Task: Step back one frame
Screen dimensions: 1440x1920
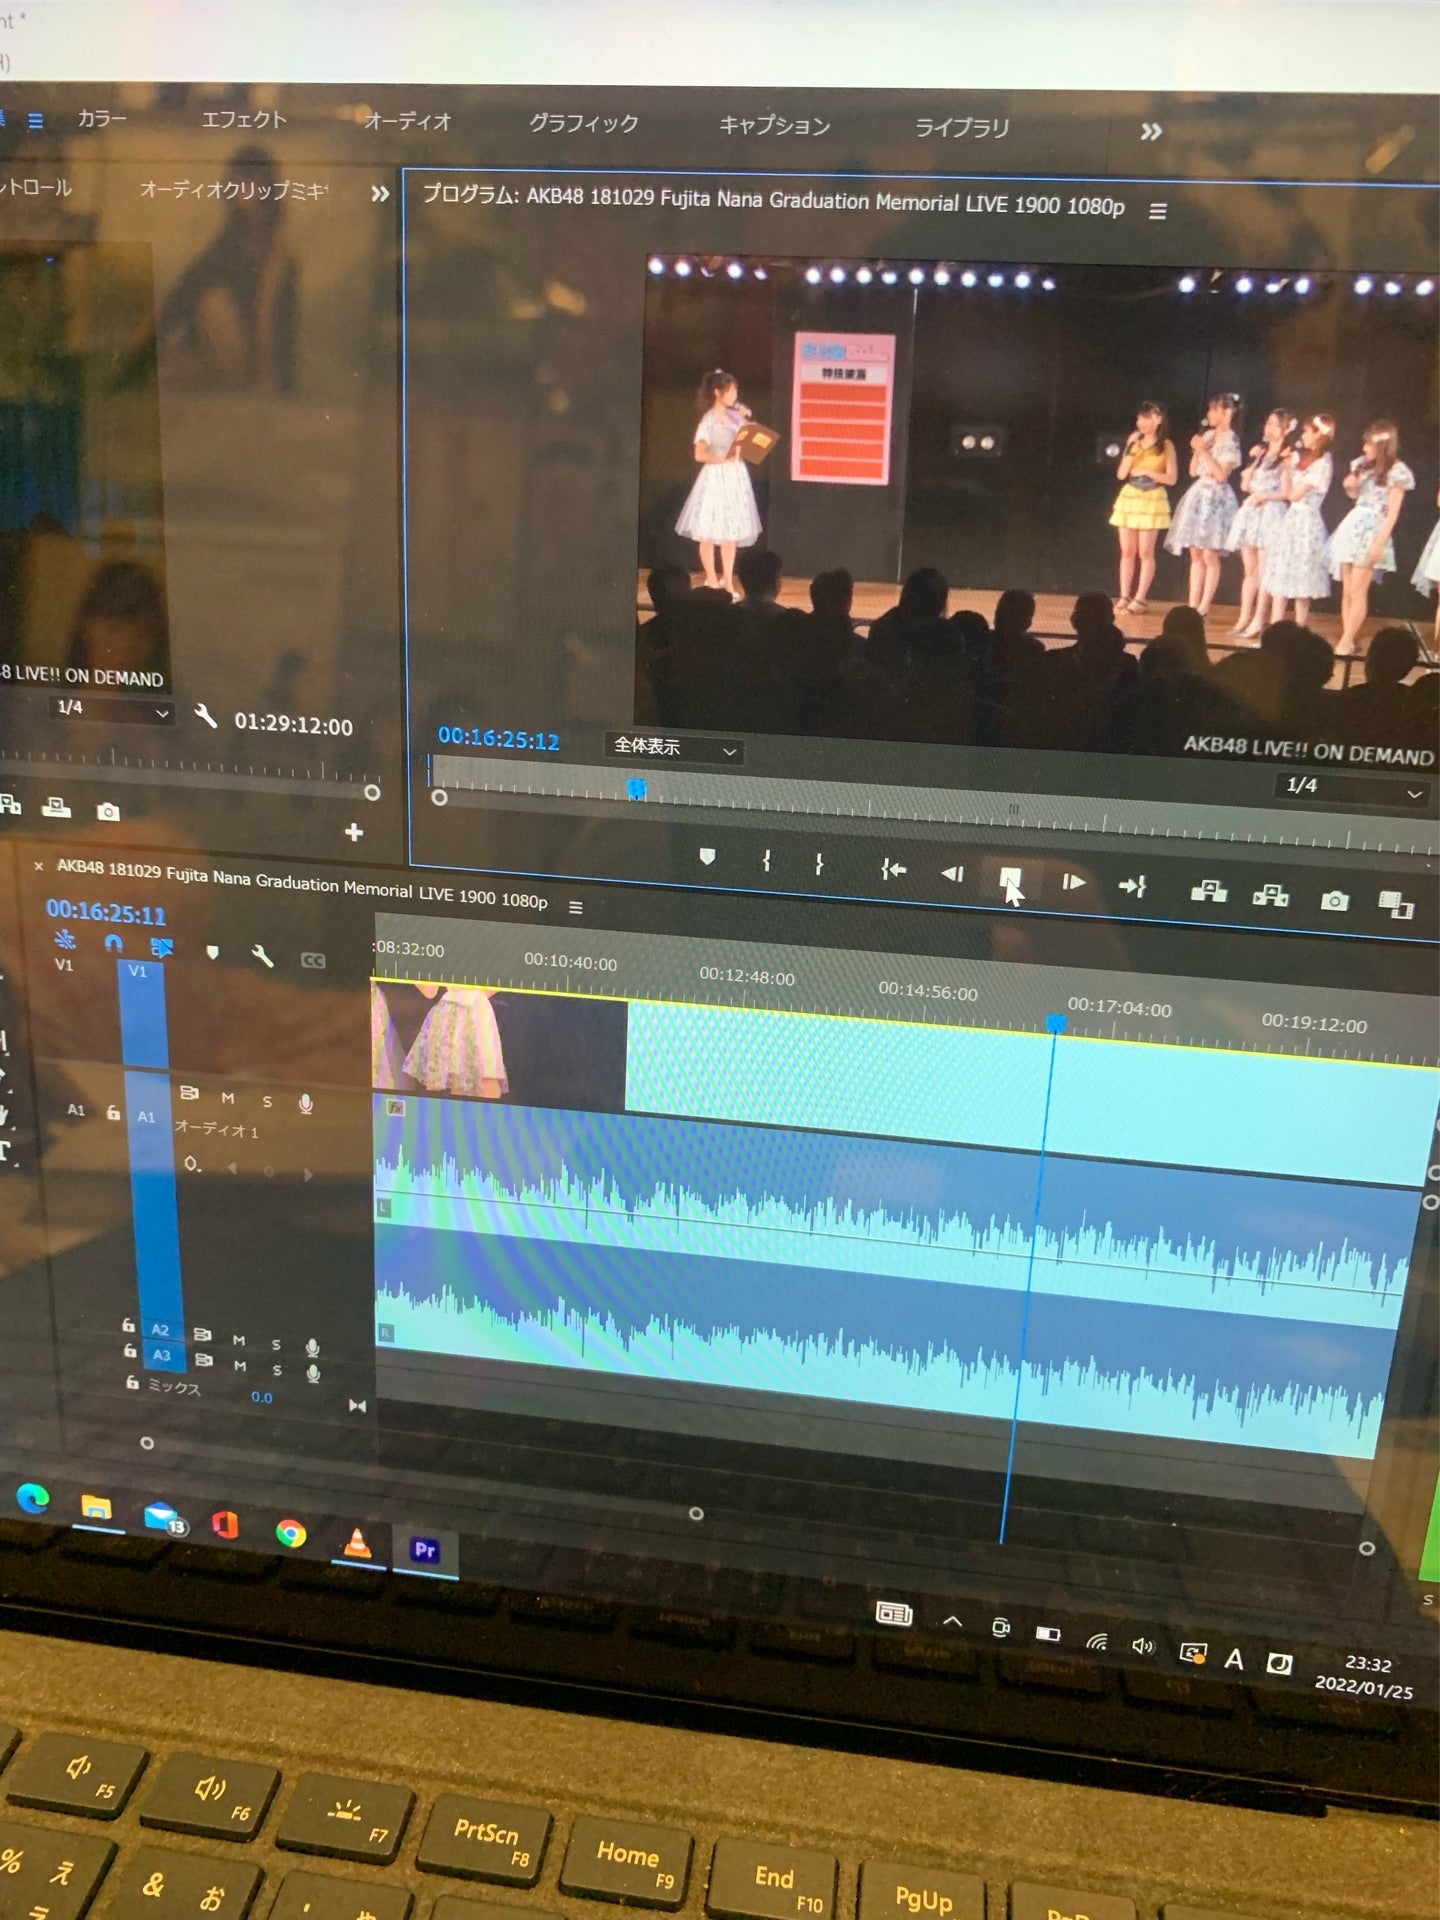Action: 952,874
